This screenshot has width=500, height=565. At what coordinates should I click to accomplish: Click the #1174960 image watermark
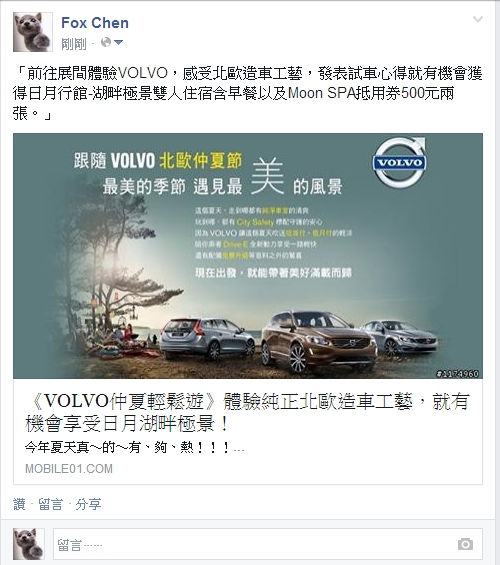(457, 374)
